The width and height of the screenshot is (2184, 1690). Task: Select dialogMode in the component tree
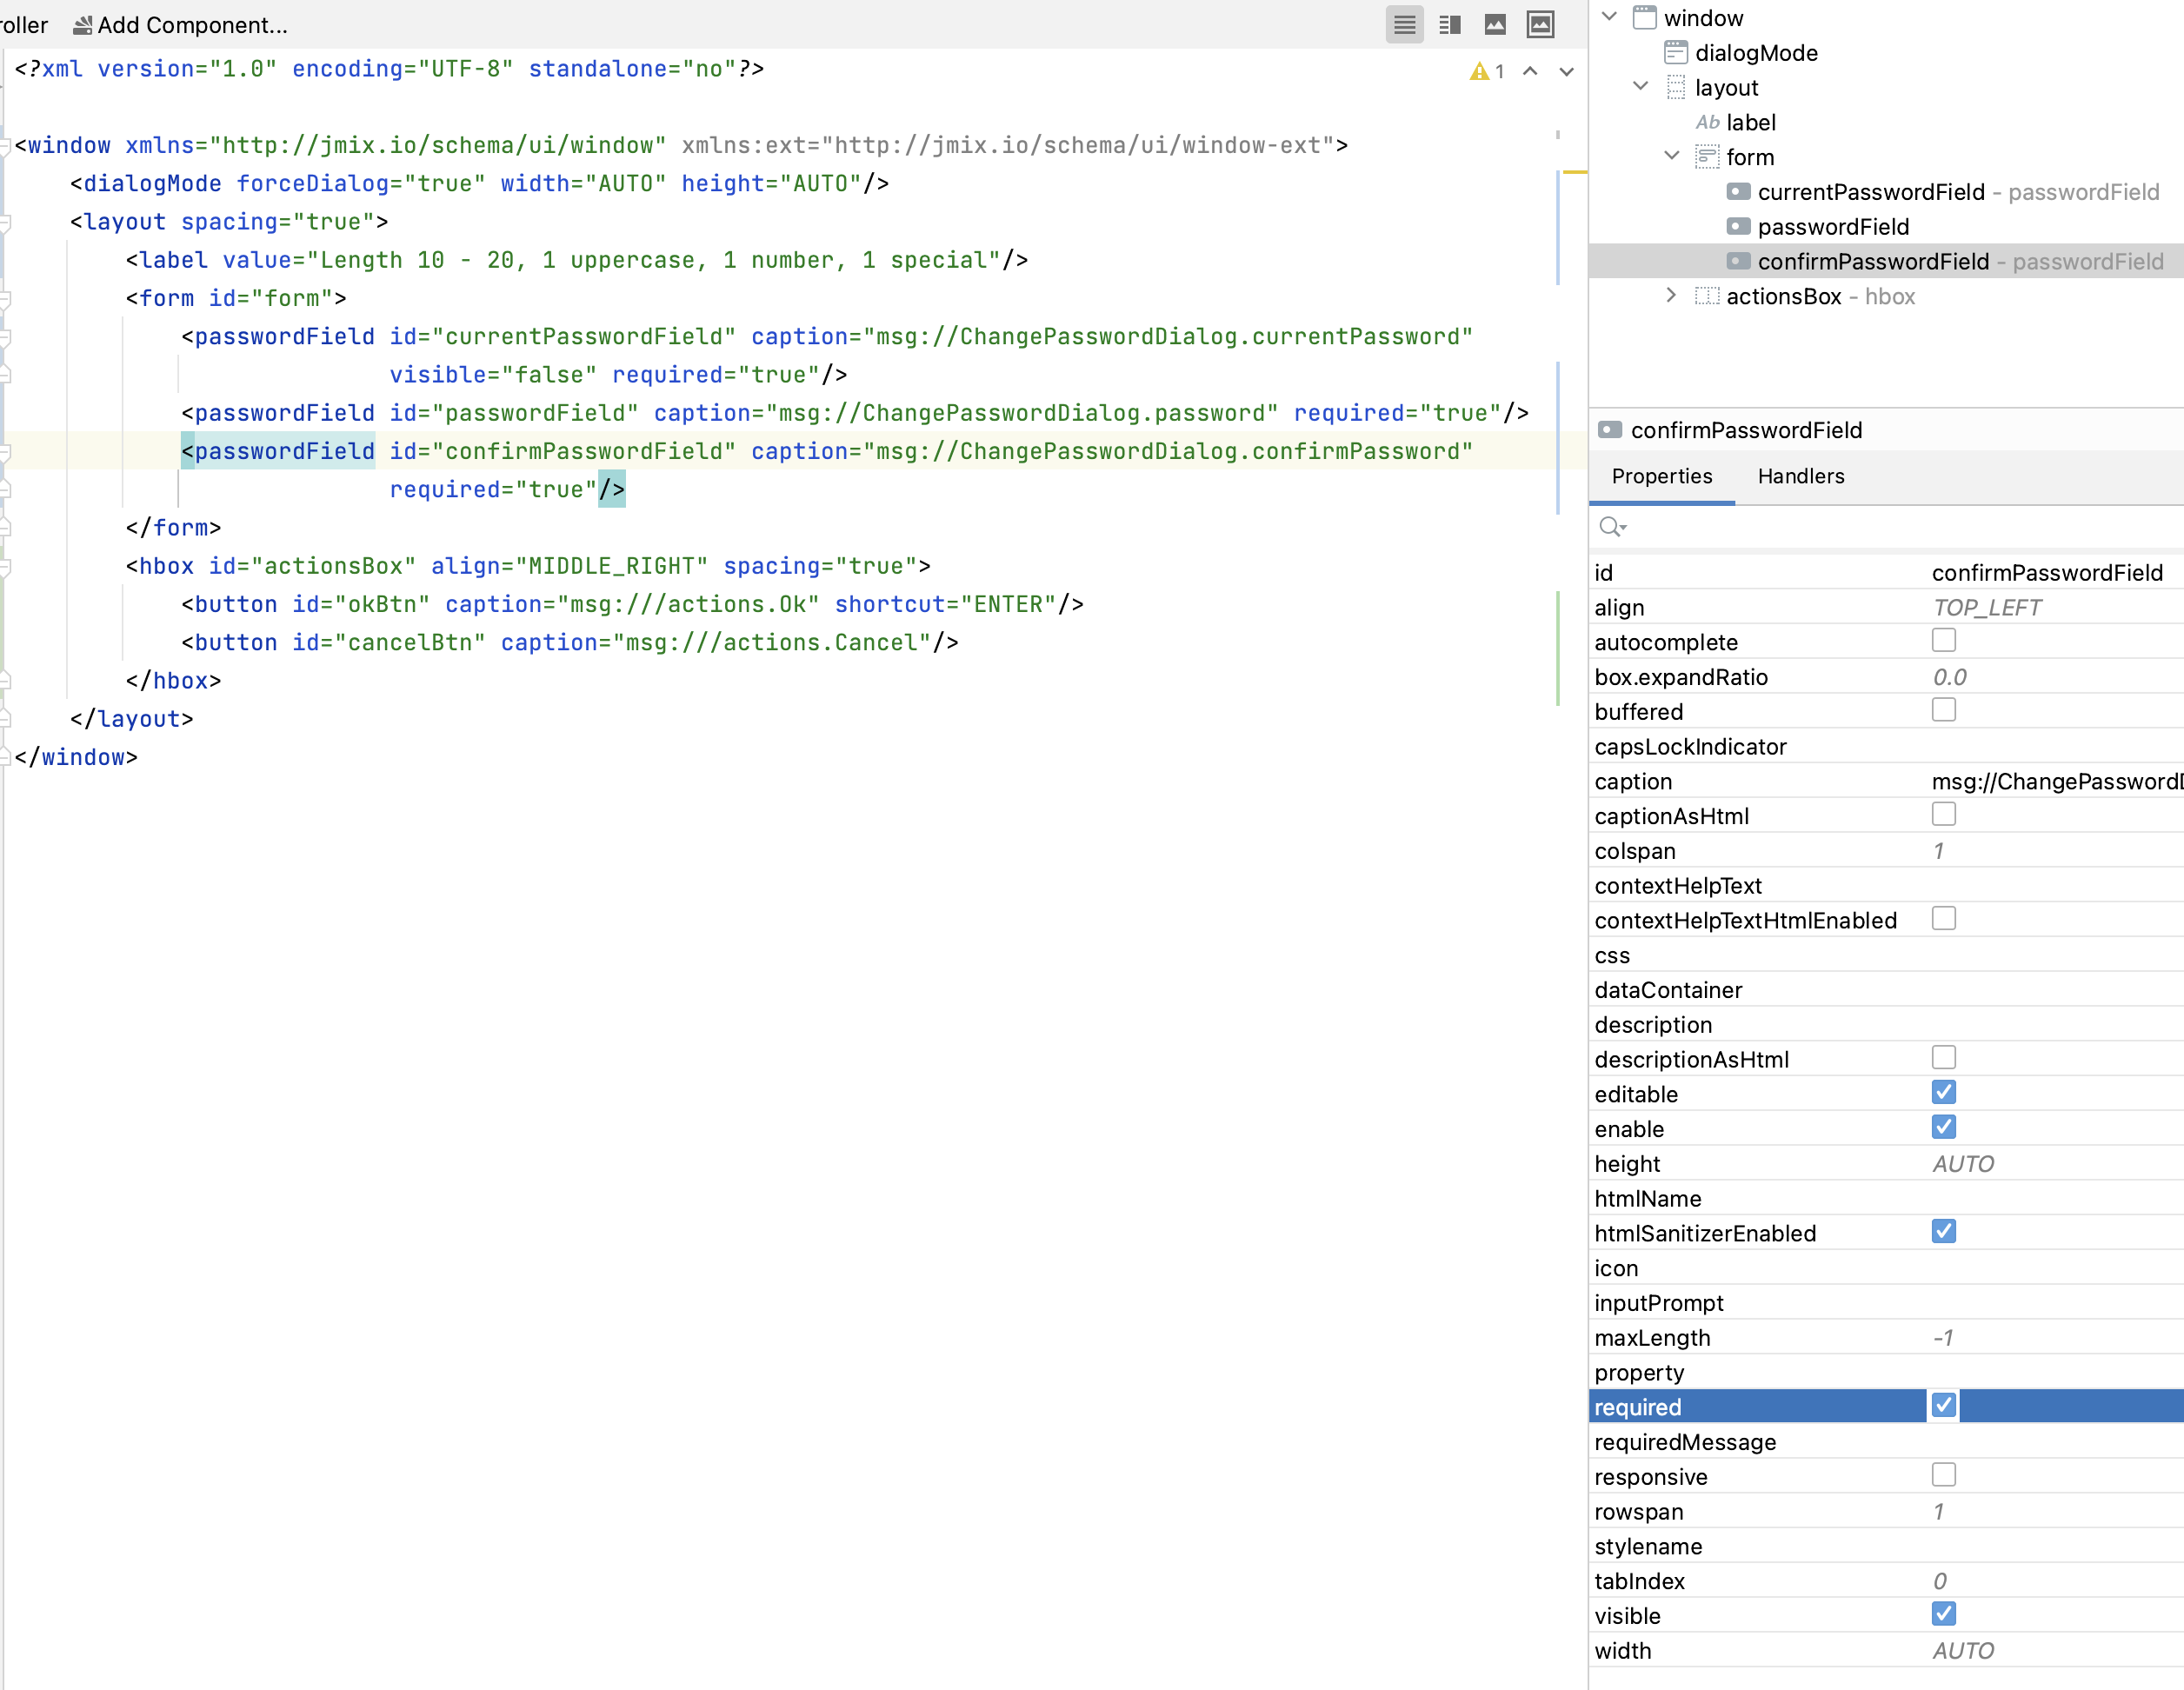pyautogui.click(x=1756, y=53)
